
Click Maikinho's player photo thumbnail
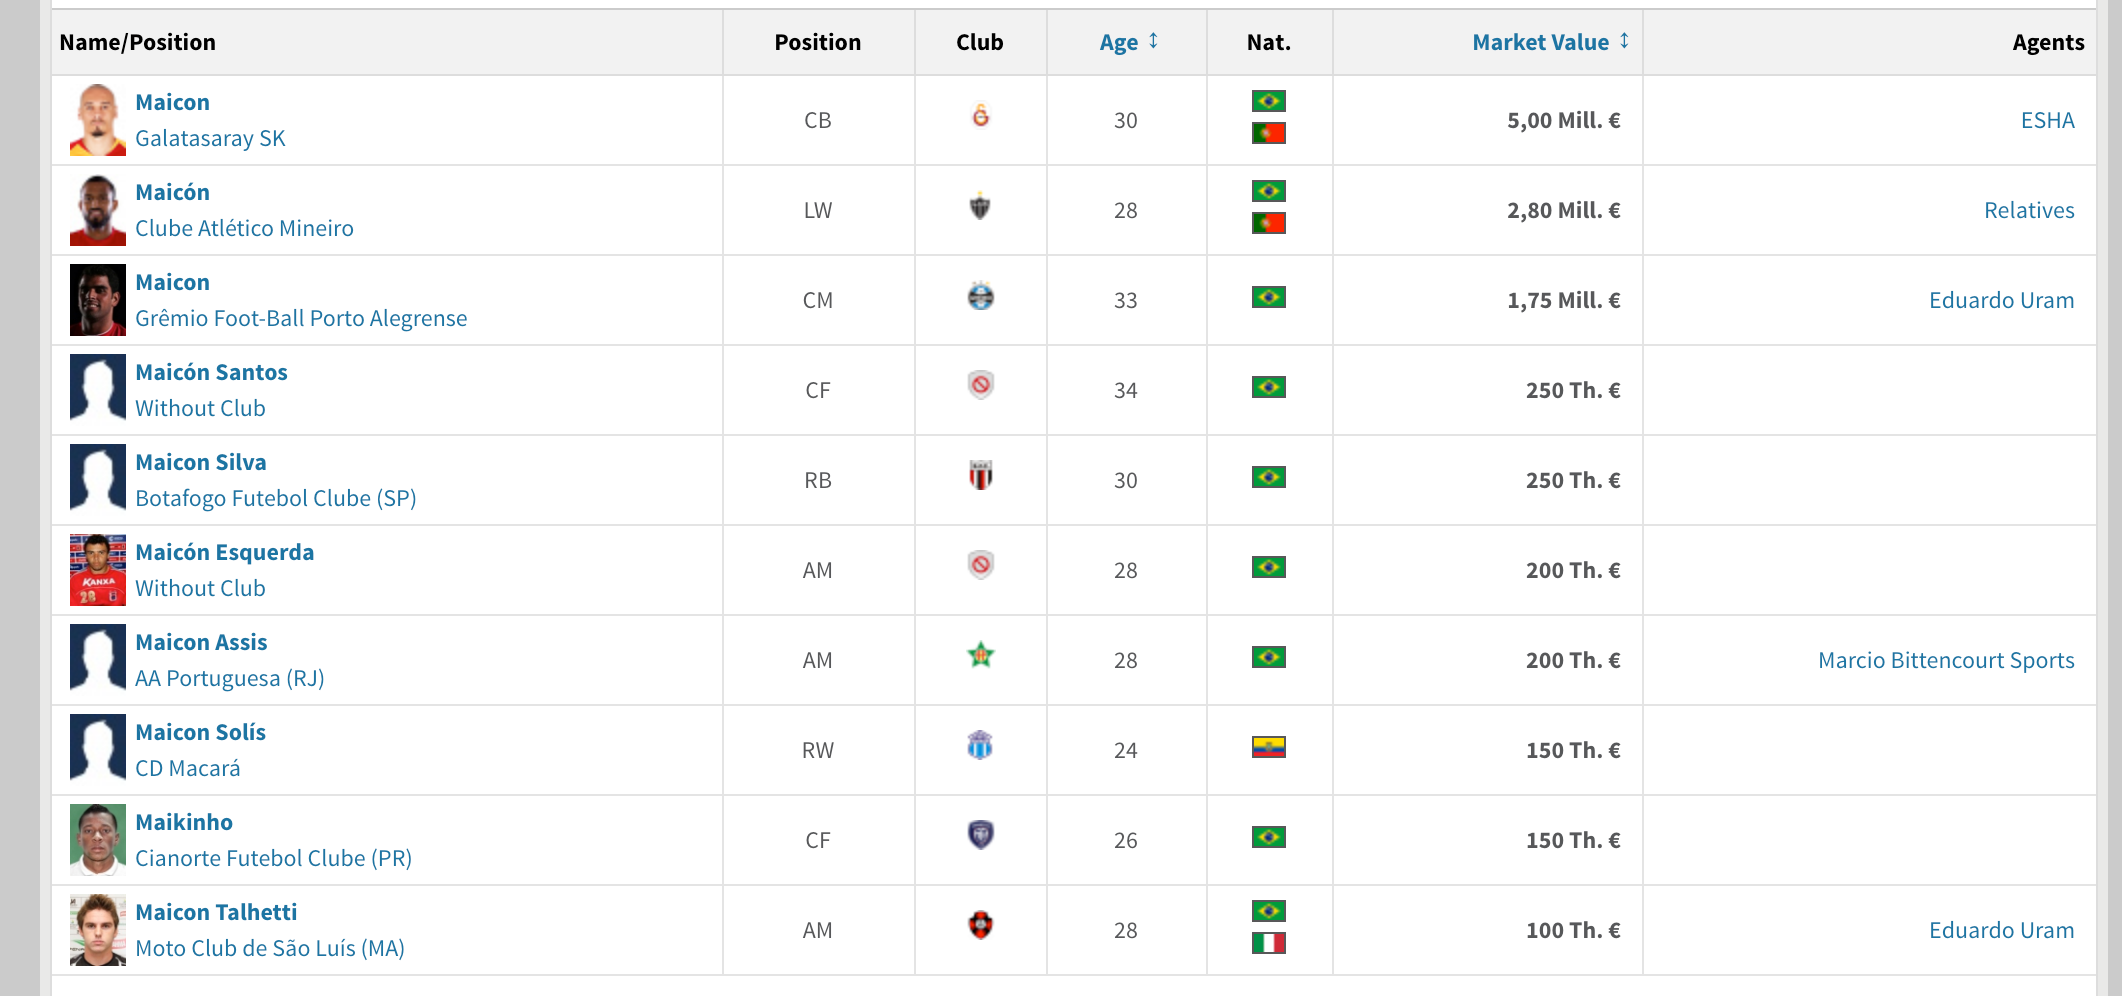tap(98, 840)
